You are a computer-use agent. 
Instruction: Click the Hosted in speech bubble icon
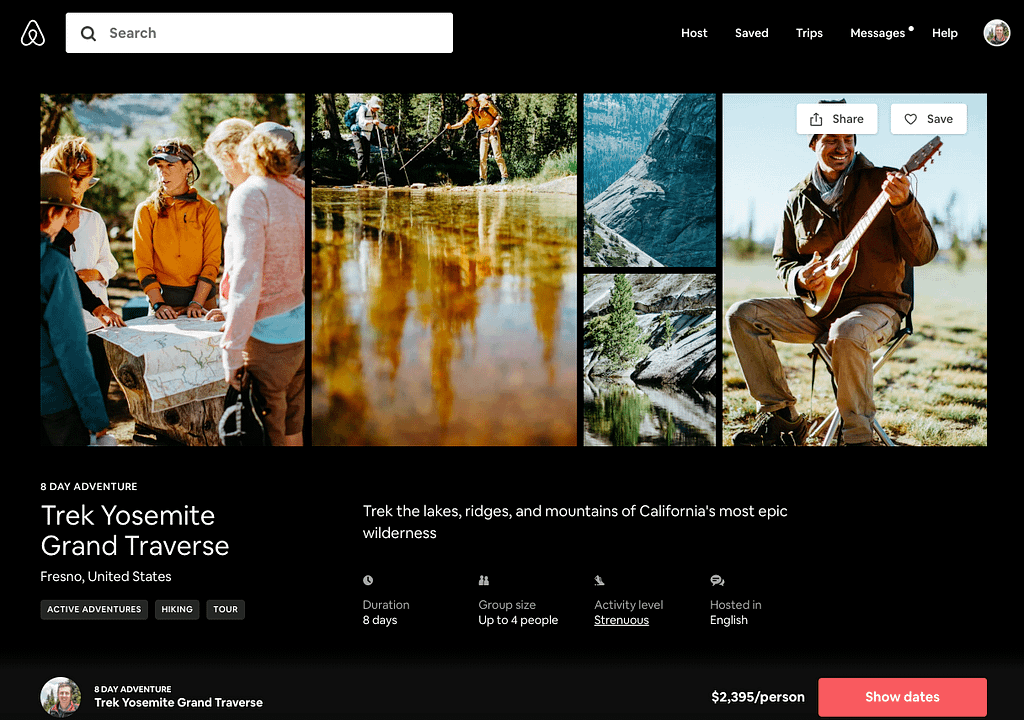[x=717, y=580]
